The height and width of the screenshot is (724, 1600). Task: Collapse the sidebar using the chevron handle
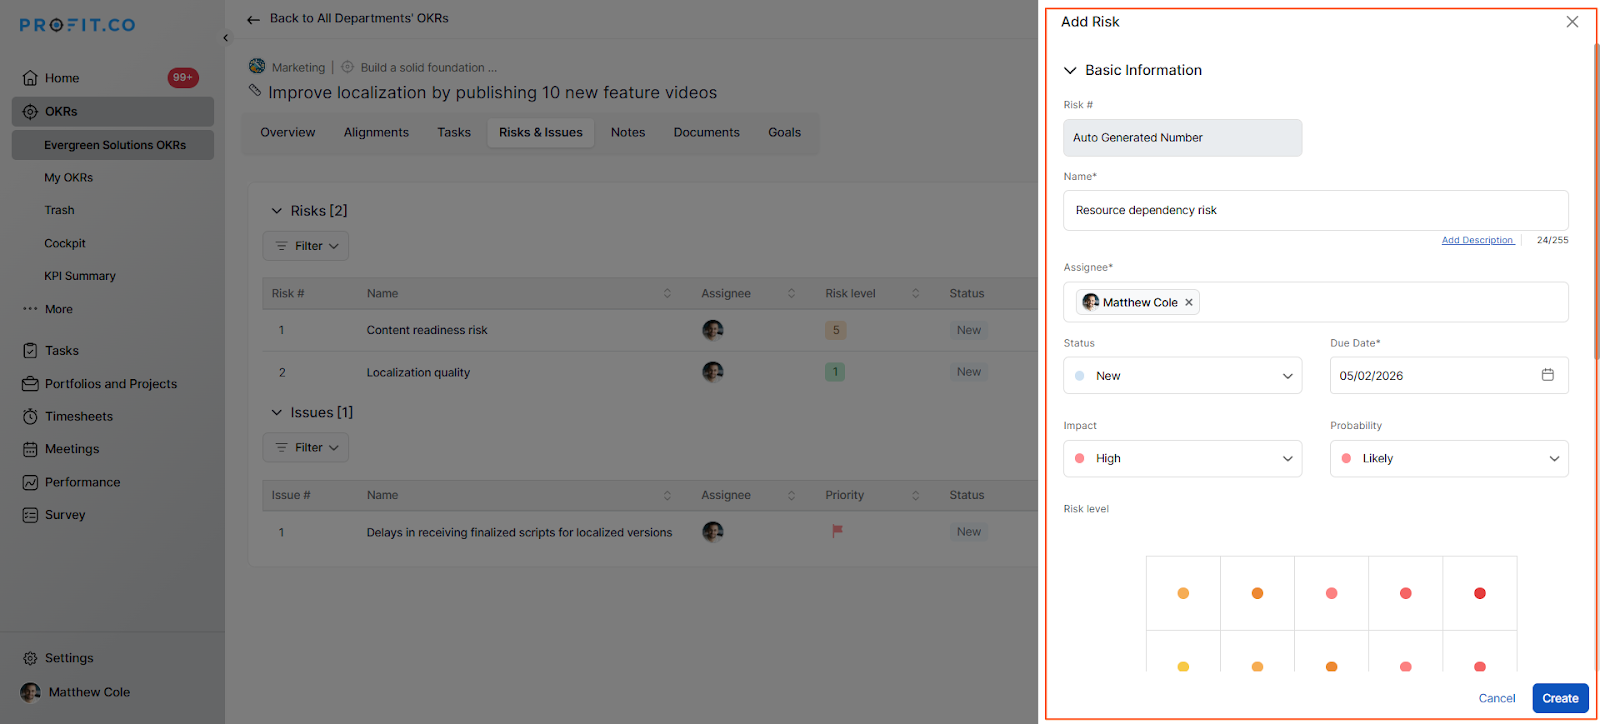coord(225,38)
